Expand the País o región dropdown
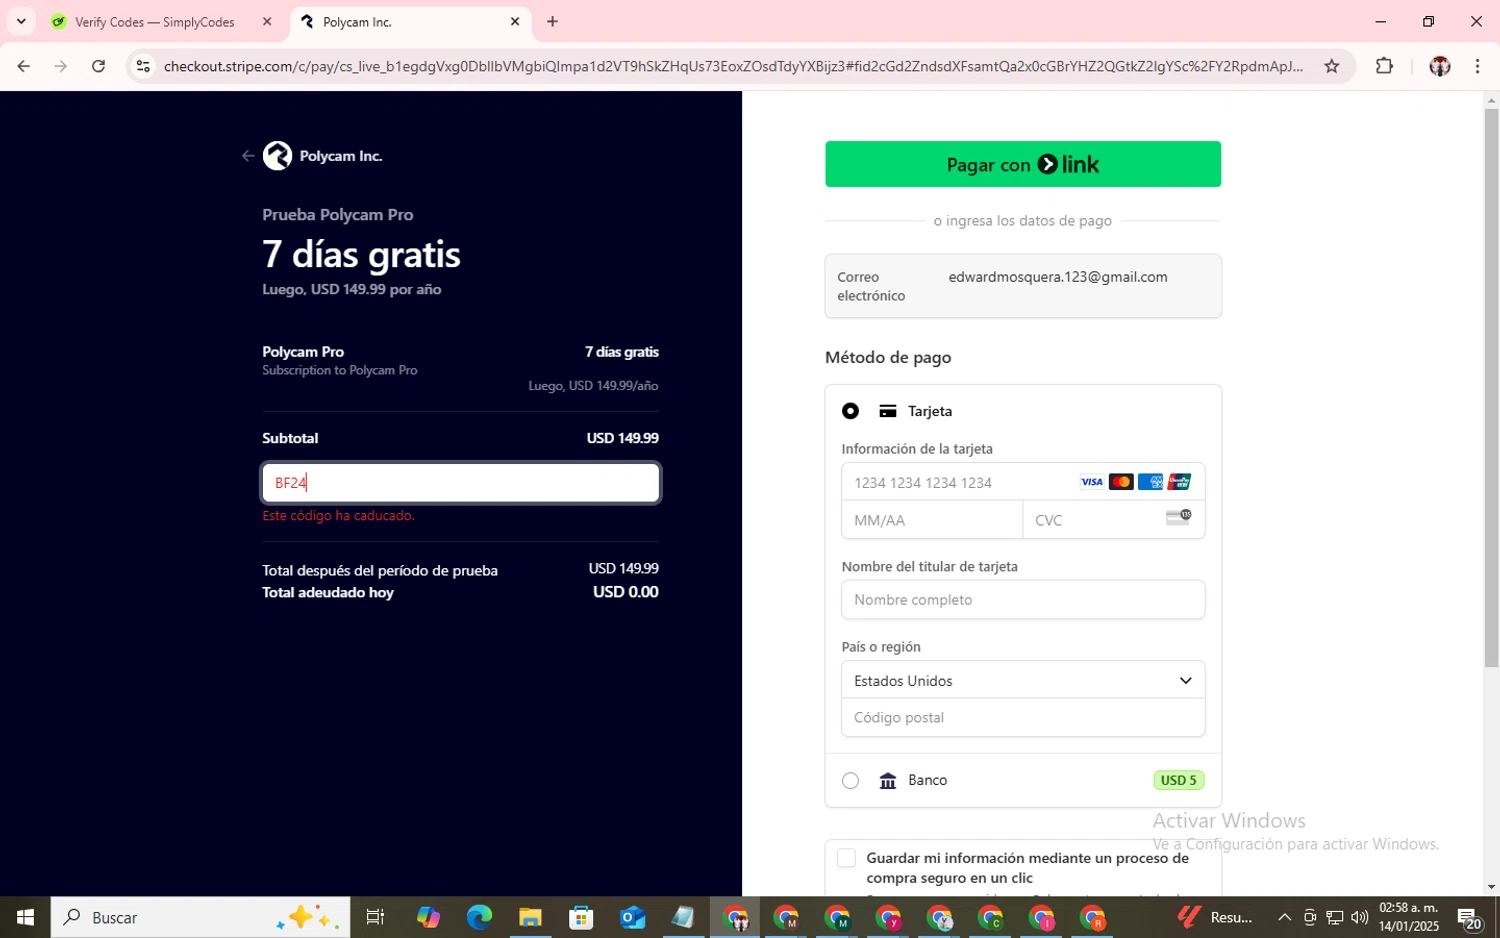 (1023, 680)
